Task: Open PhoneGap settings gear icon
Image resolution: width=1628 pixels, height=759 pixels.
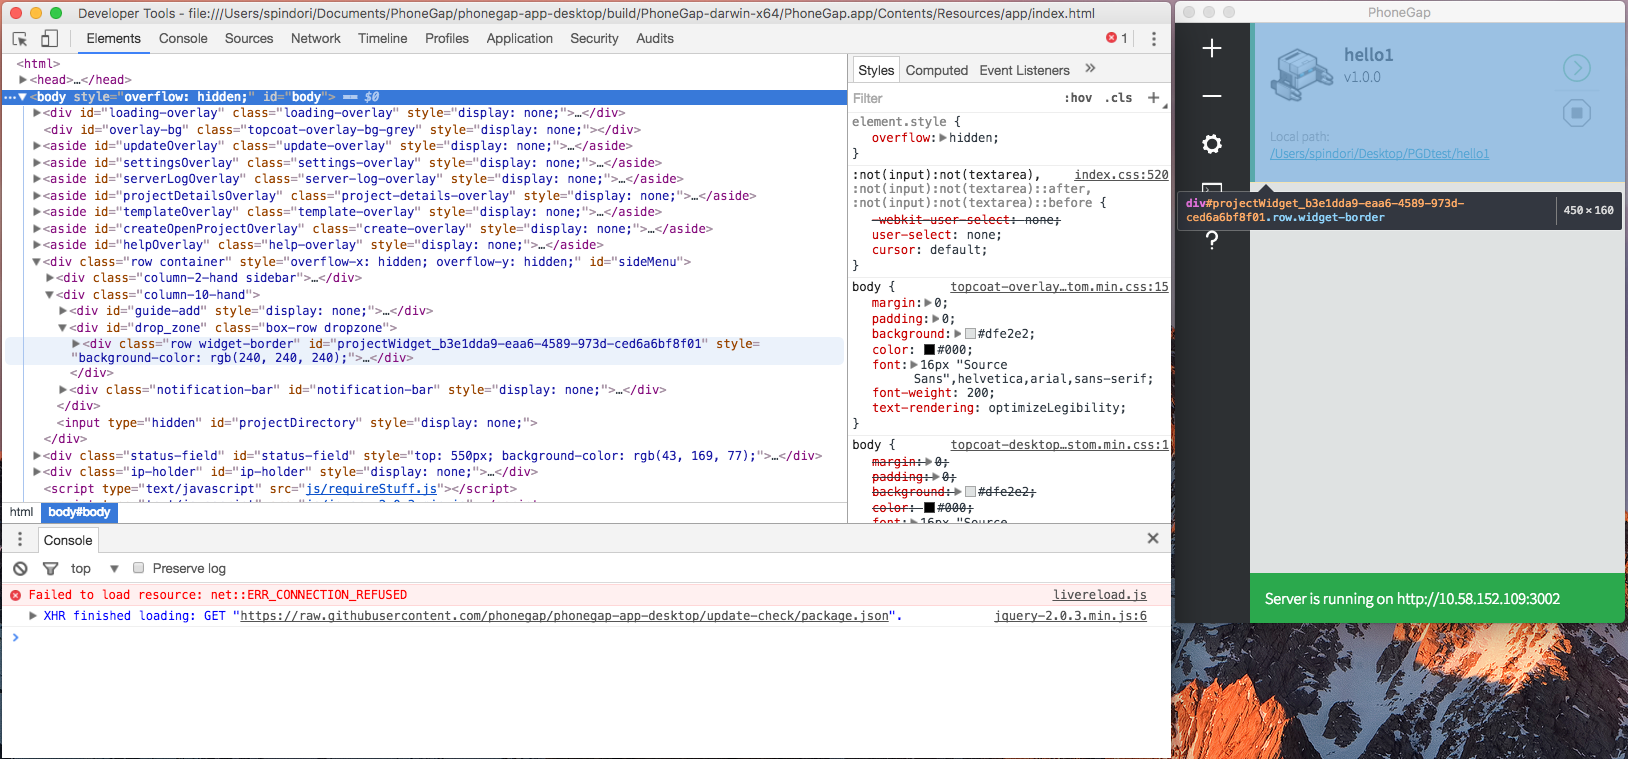Action: (1212, 144)
